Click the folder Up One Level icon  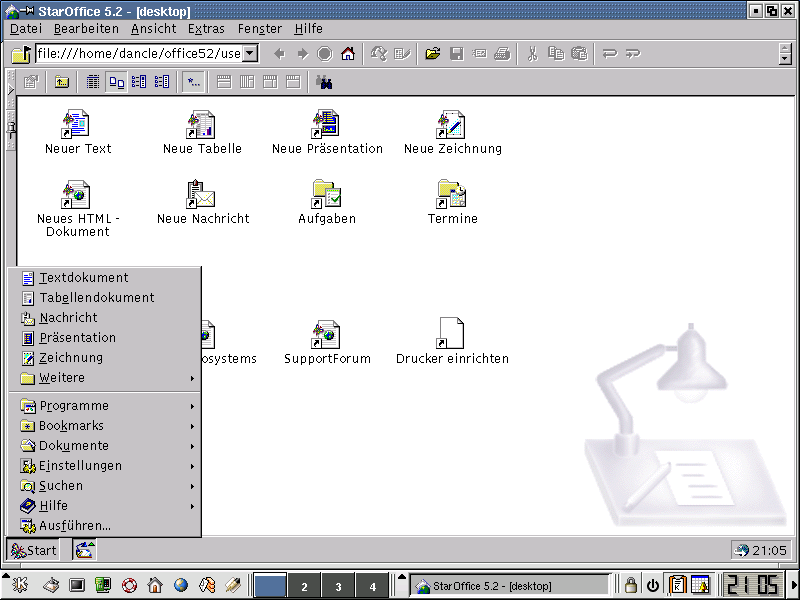(62, 82)
